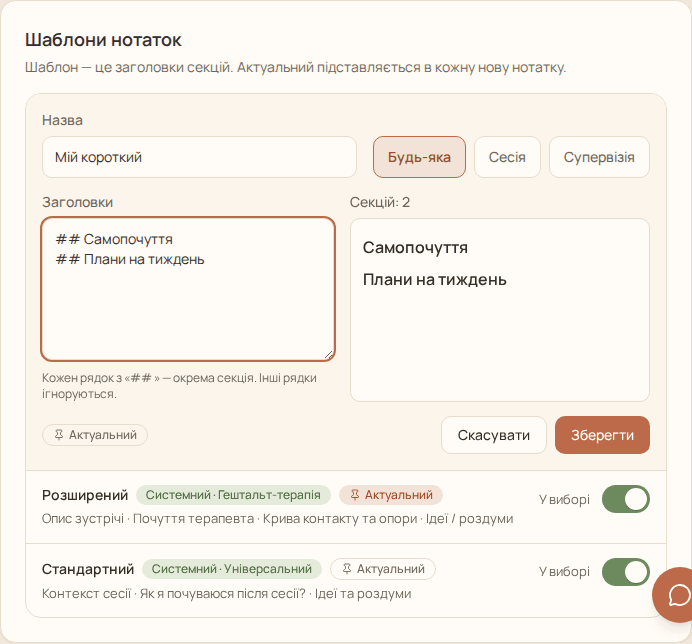This screenshot has height=644, width=692.
Task: Click the Системний · Гештальт-терапія tag
Action: [x=233, y=495]
